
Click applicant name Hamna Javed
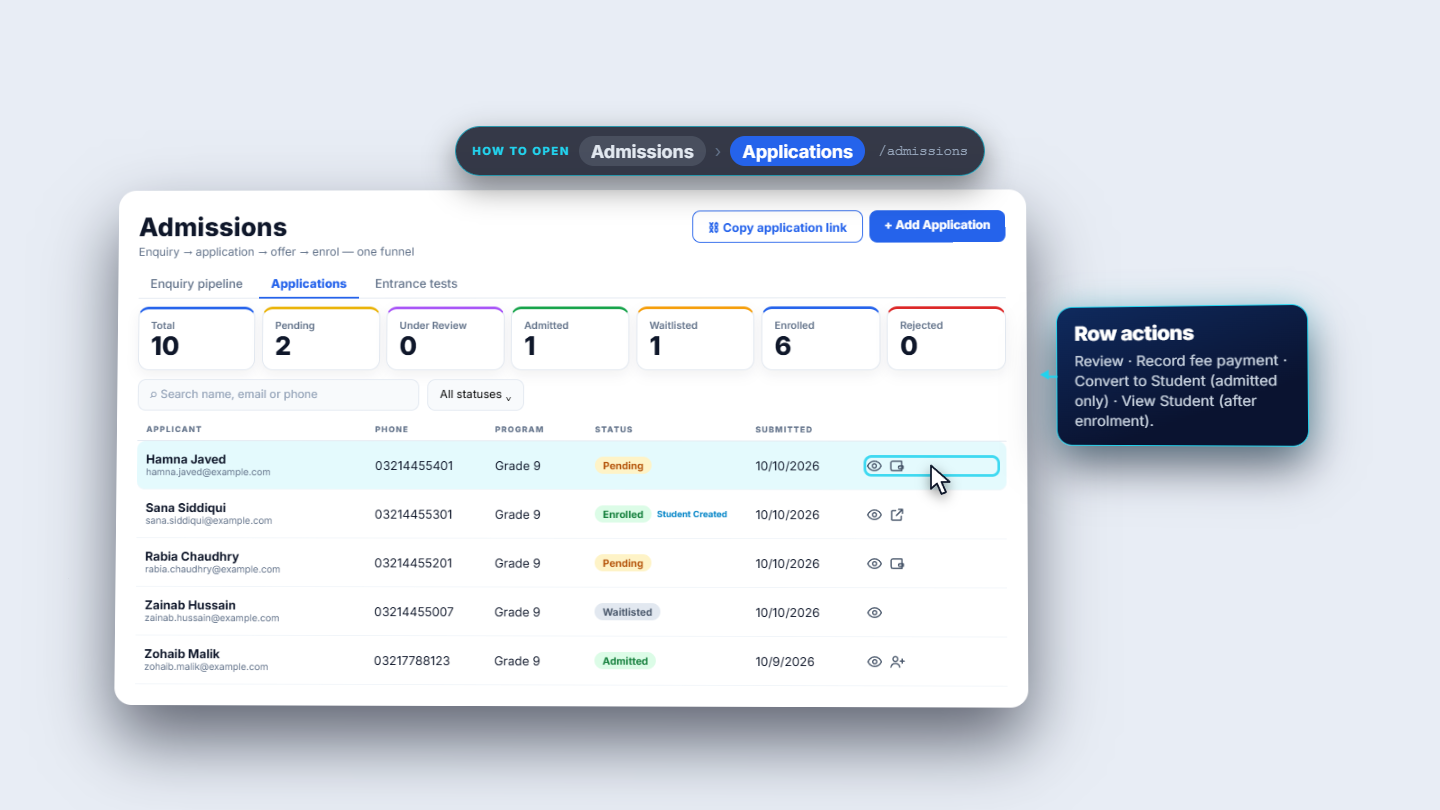click(186, 460)
